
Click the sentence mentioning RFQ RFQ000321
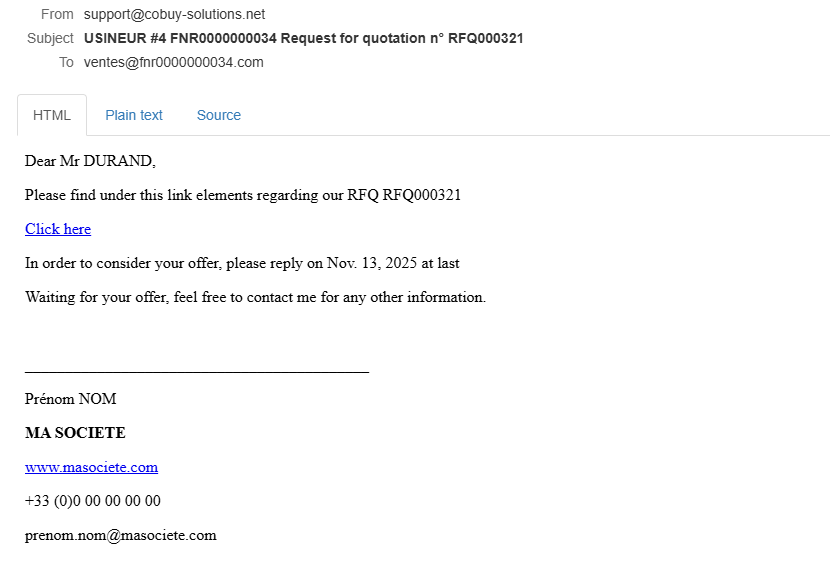point(243,195)
